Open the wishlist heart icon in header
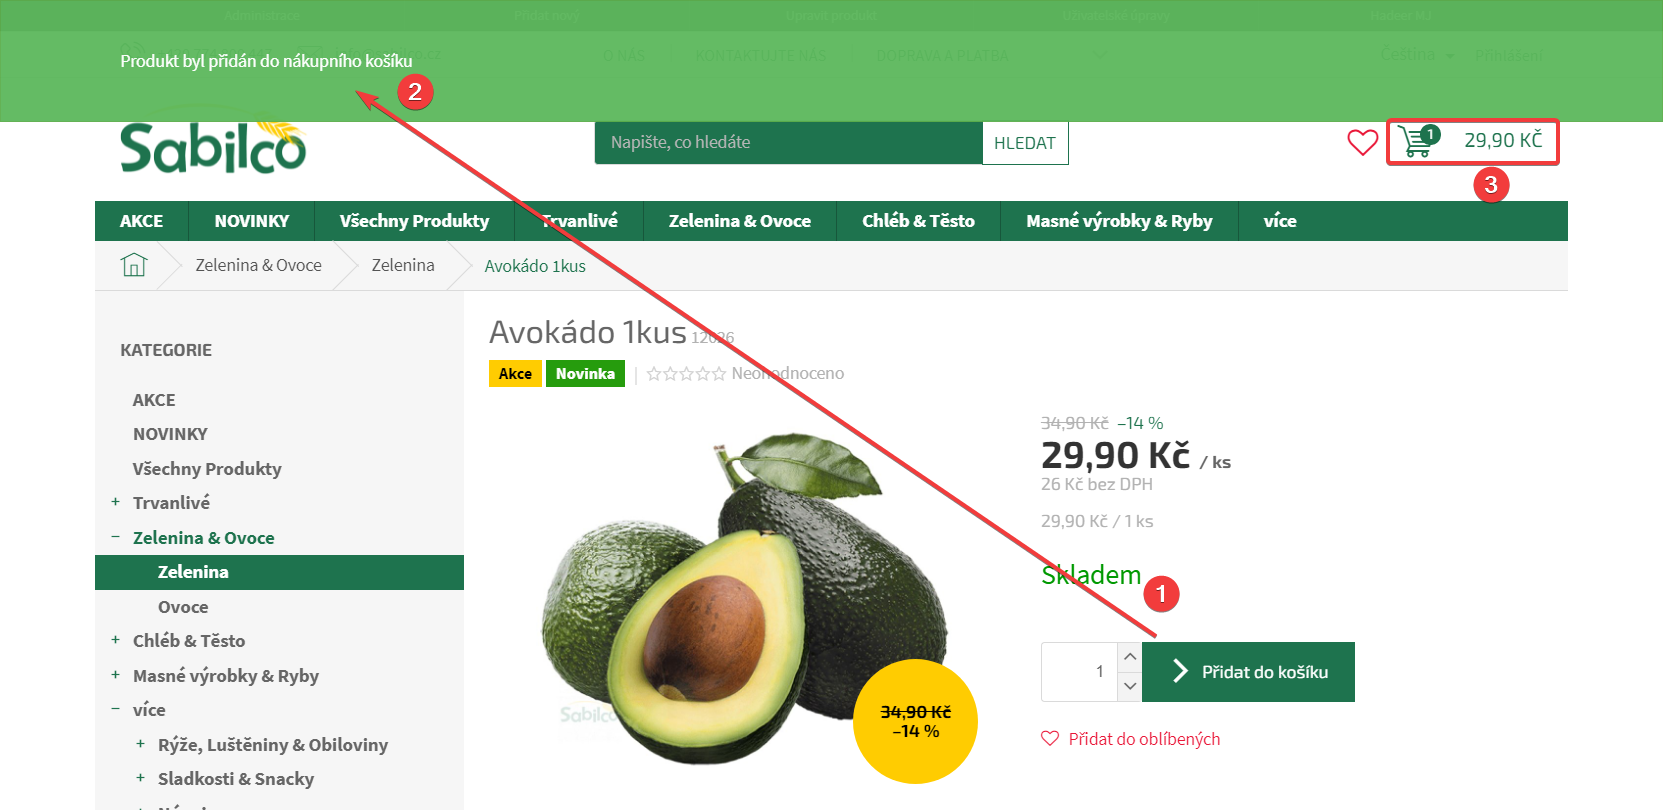The height and width of the screenshot is (810, 1663). click(x=1362, y=143)
